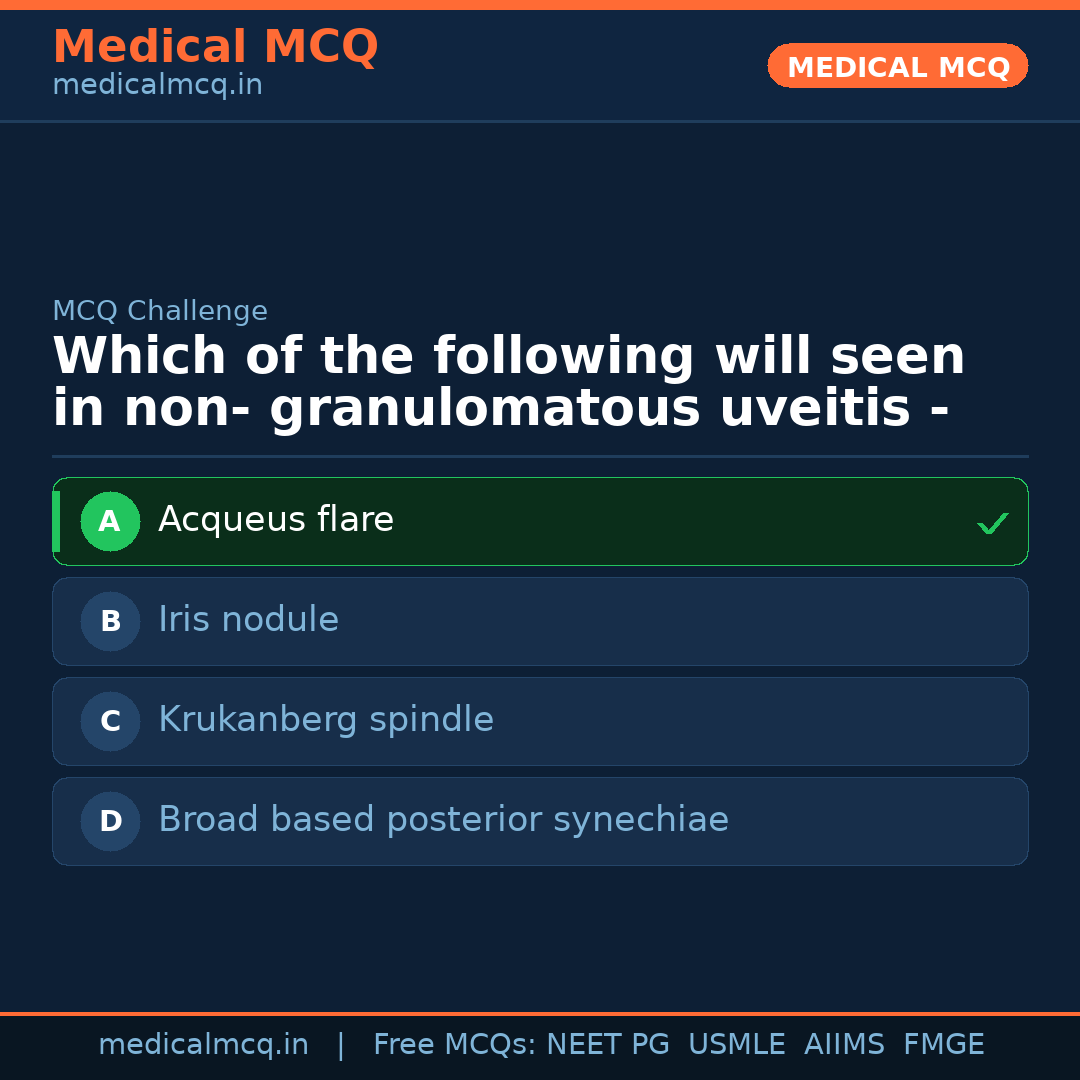The height and width of the screenshot is (1080, 1080).
Task: Open the NEET PG section
Action: point(607,1043)
